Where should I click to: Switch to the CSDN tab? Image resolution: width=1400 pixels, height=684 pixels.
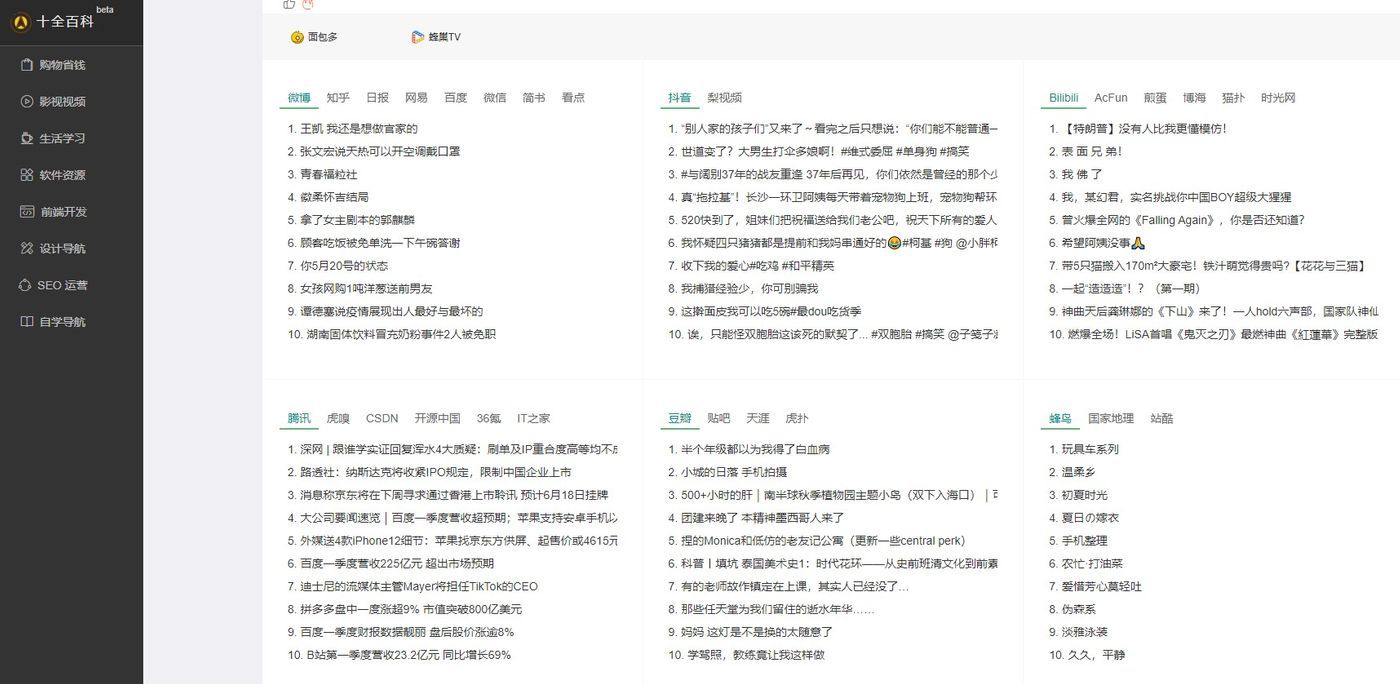pos(382,418)
